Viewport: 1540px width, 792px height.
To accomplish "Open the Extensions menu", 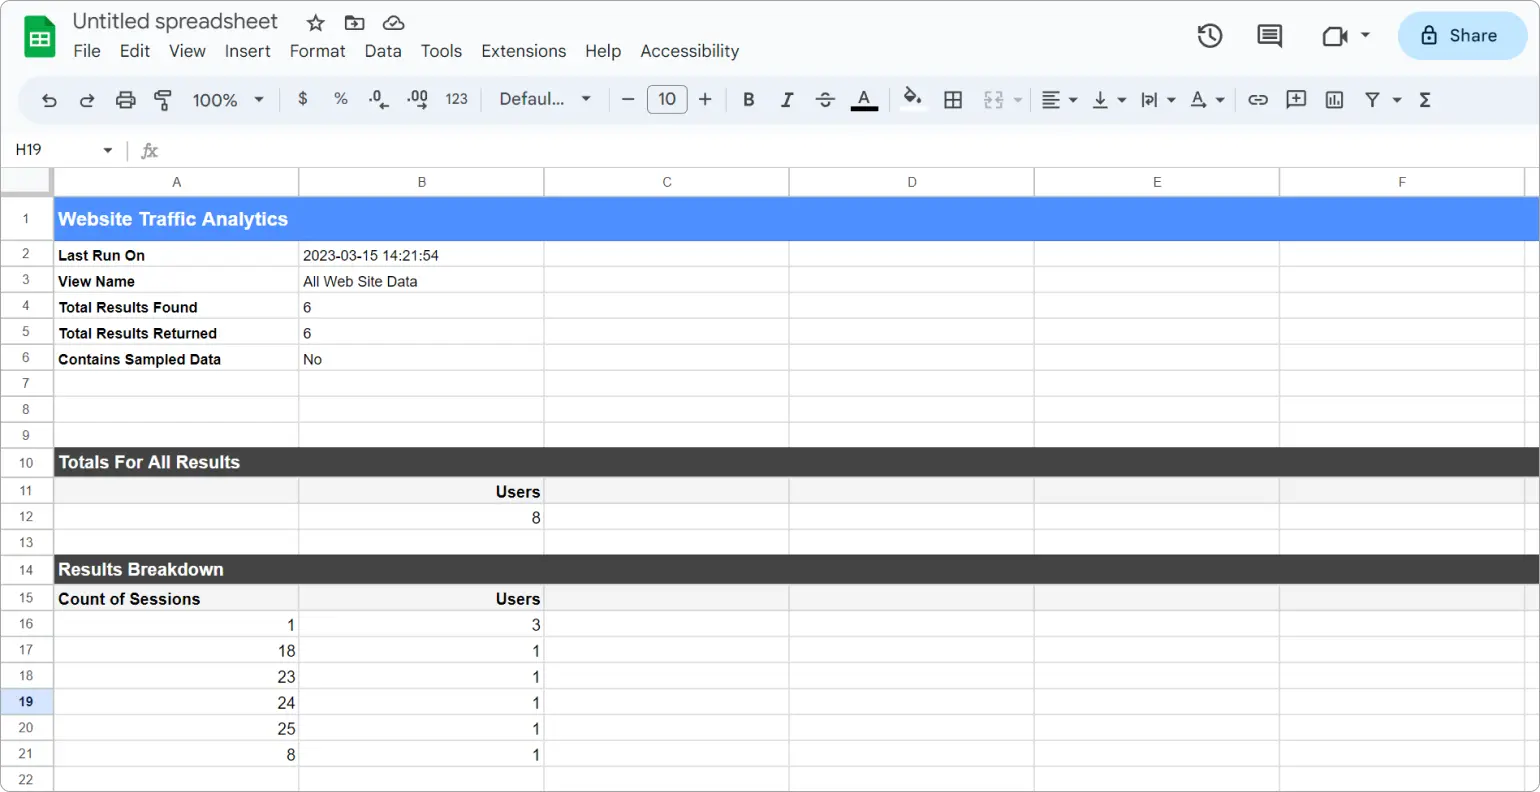I will 523,51.
